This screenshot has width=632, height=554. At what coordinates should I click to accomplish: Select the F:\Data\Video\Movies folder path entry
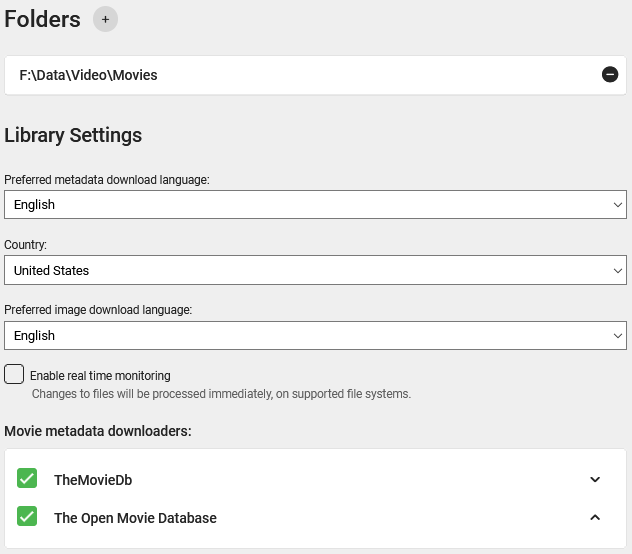click(x=88, y=75)
